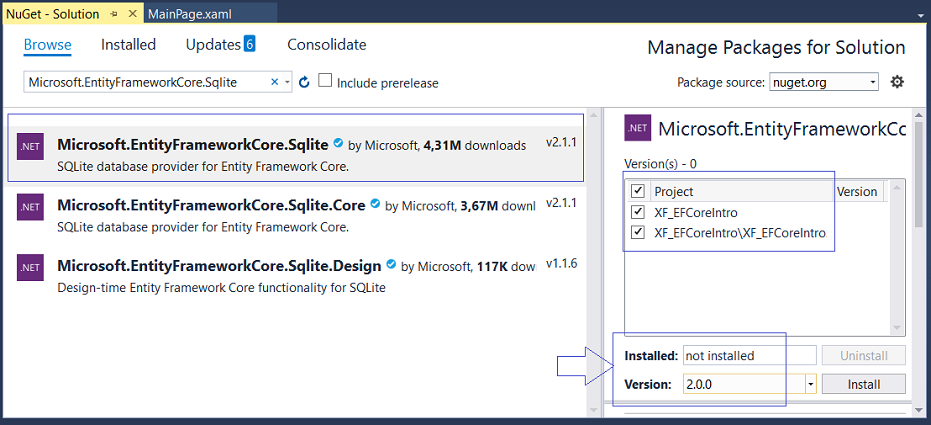The image size is (931, 425).
Task: Click the package list scrollbar up arrow
Action: 594,117
